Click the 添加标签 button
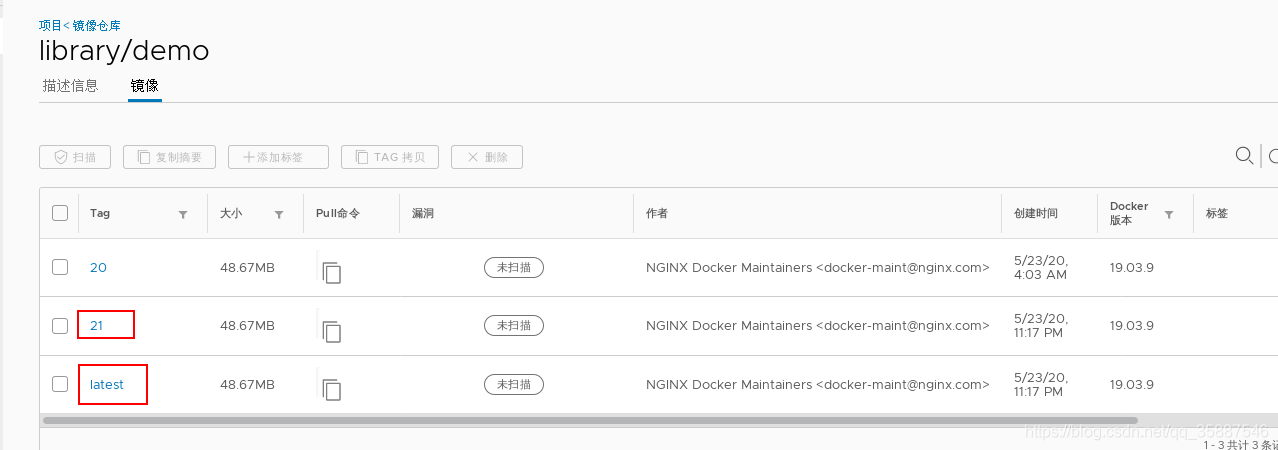 pyautogui.click(x=279, y=157)
